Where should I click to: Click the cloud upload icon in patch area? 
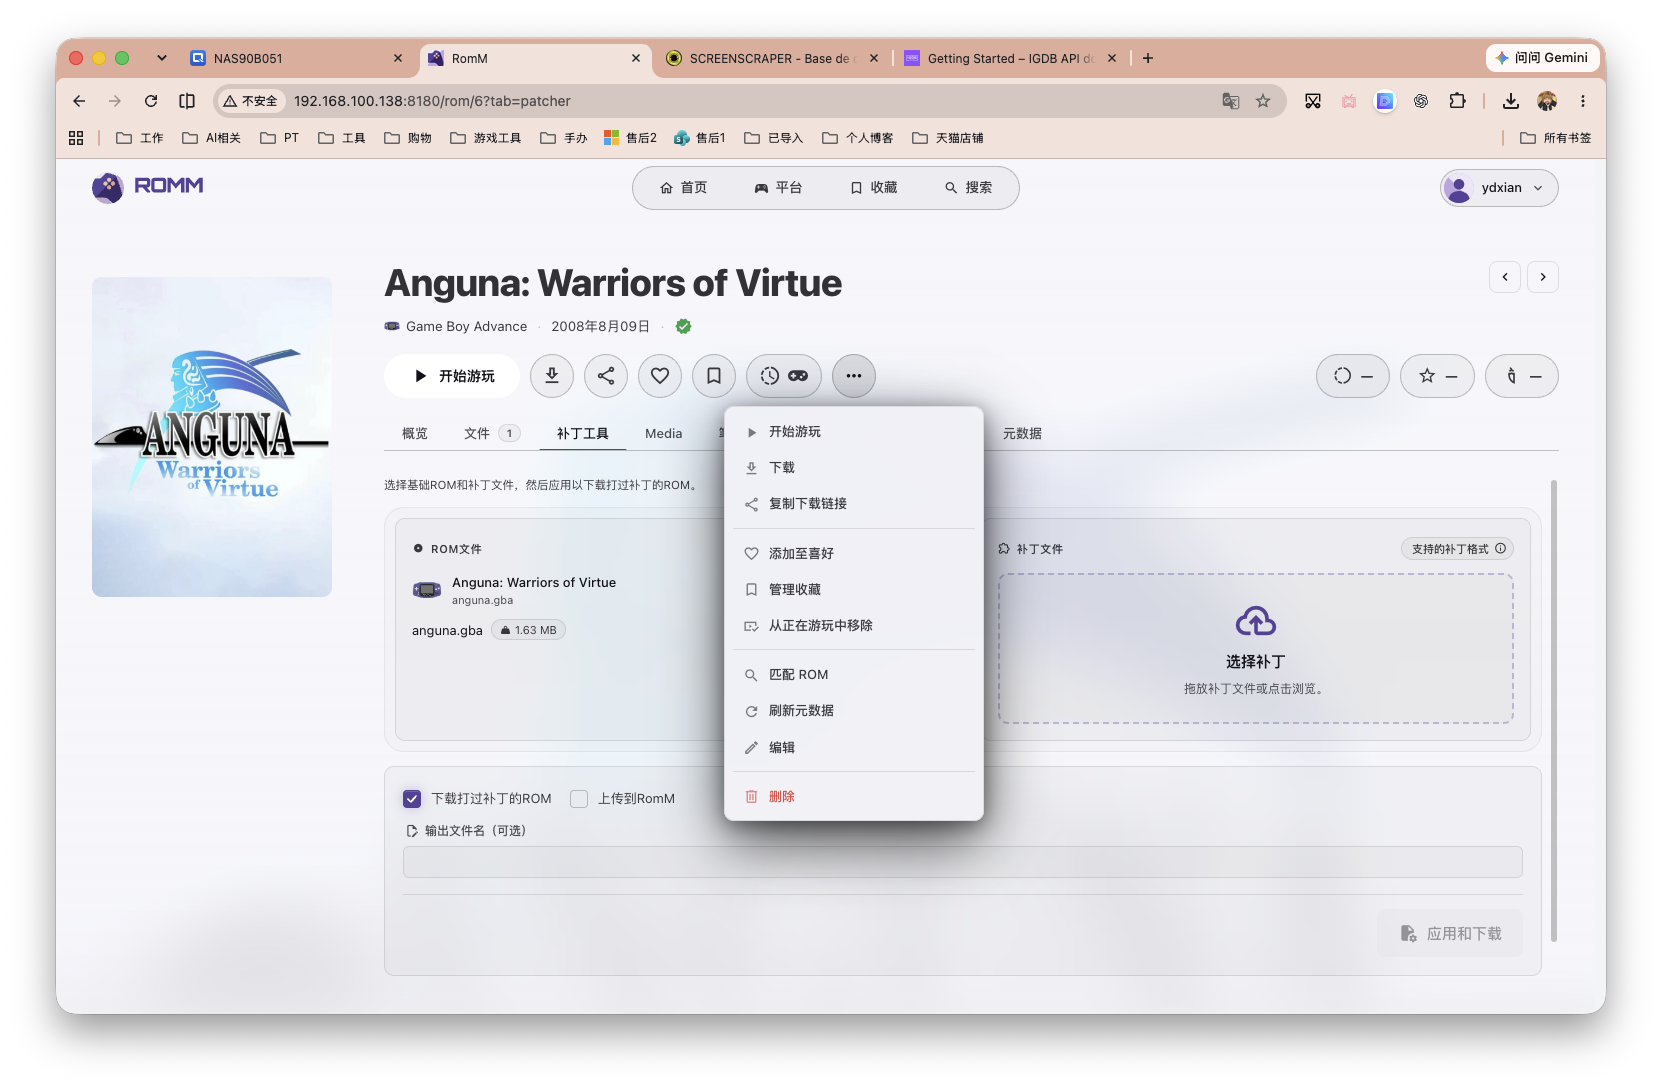tap(1256, 622)
